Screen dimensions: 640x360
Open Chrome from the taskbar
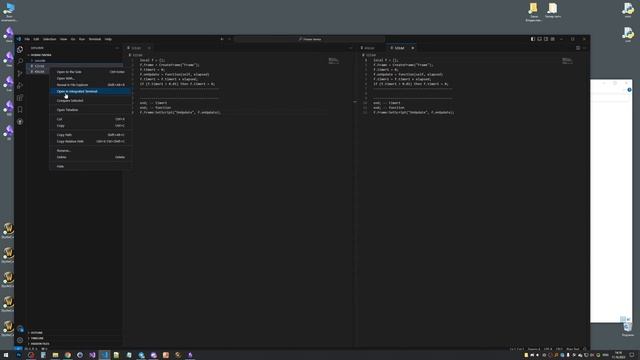68,355
